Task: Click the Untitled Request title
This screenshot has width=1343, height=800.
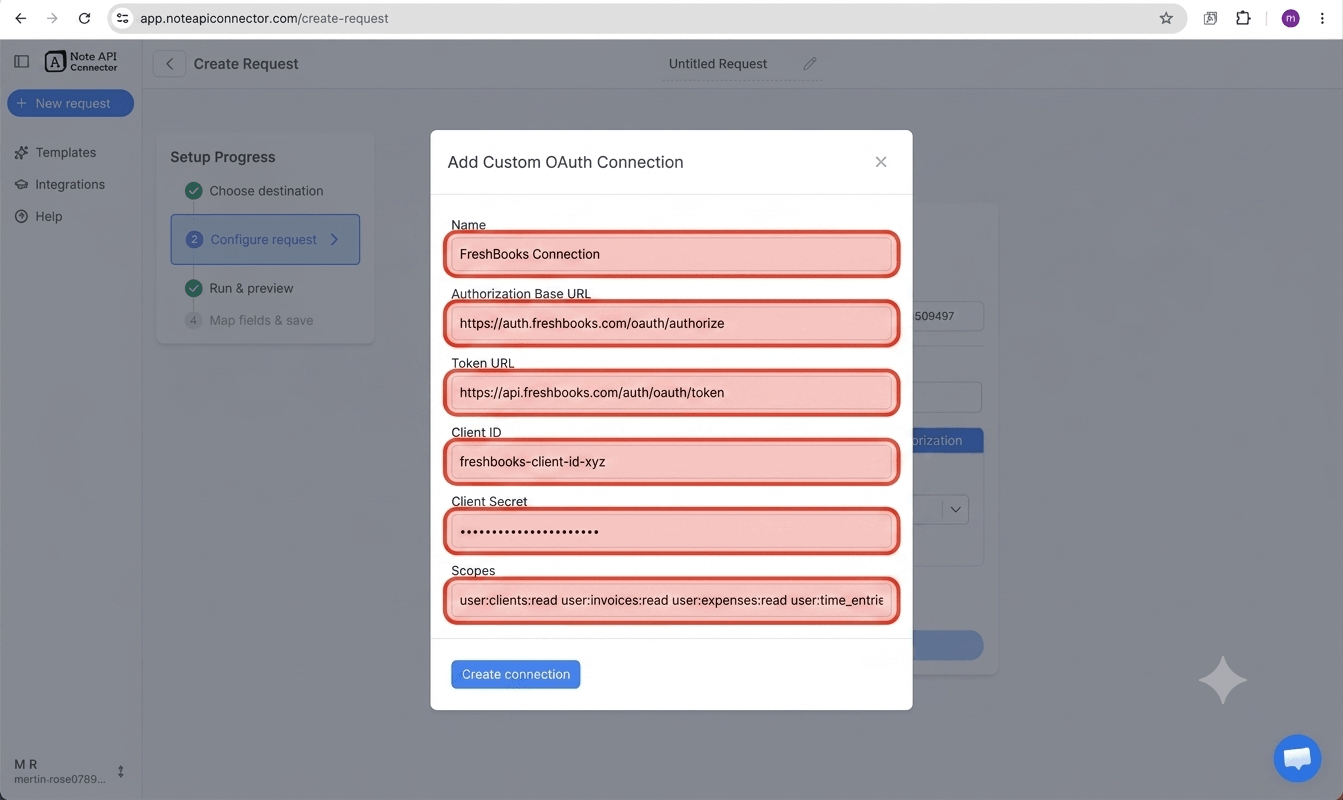Action: (718, 63)
